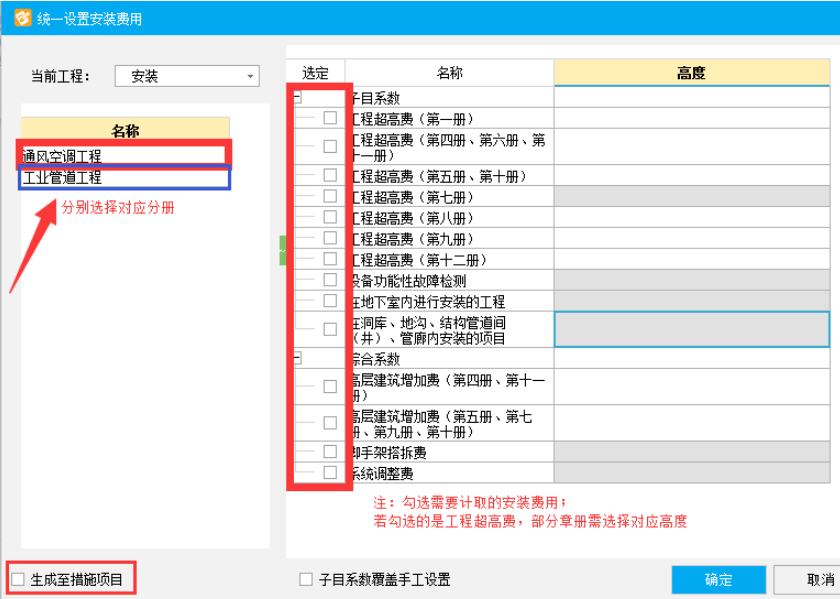Check 在地下室内进行安装的工程 checkbox
840x599 pixels.
(x=330, y=301)
